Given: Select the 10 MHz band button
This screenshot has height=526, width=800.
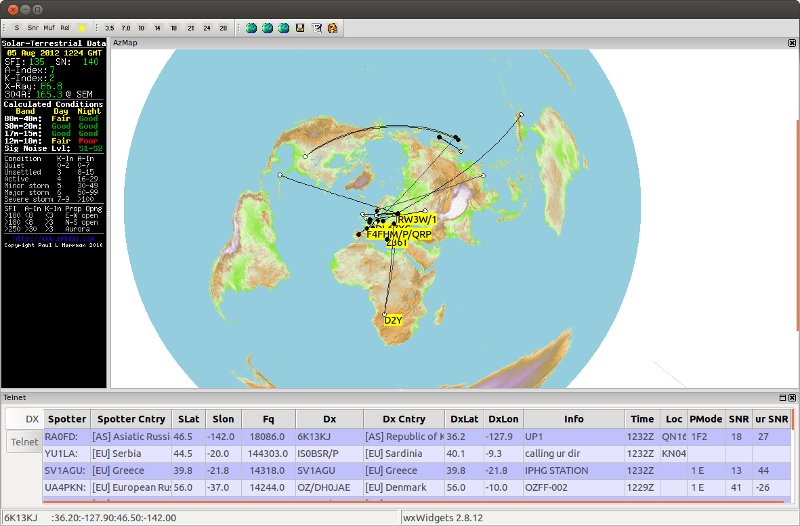Looking at the screenshot, I should (x=141, y=28).
